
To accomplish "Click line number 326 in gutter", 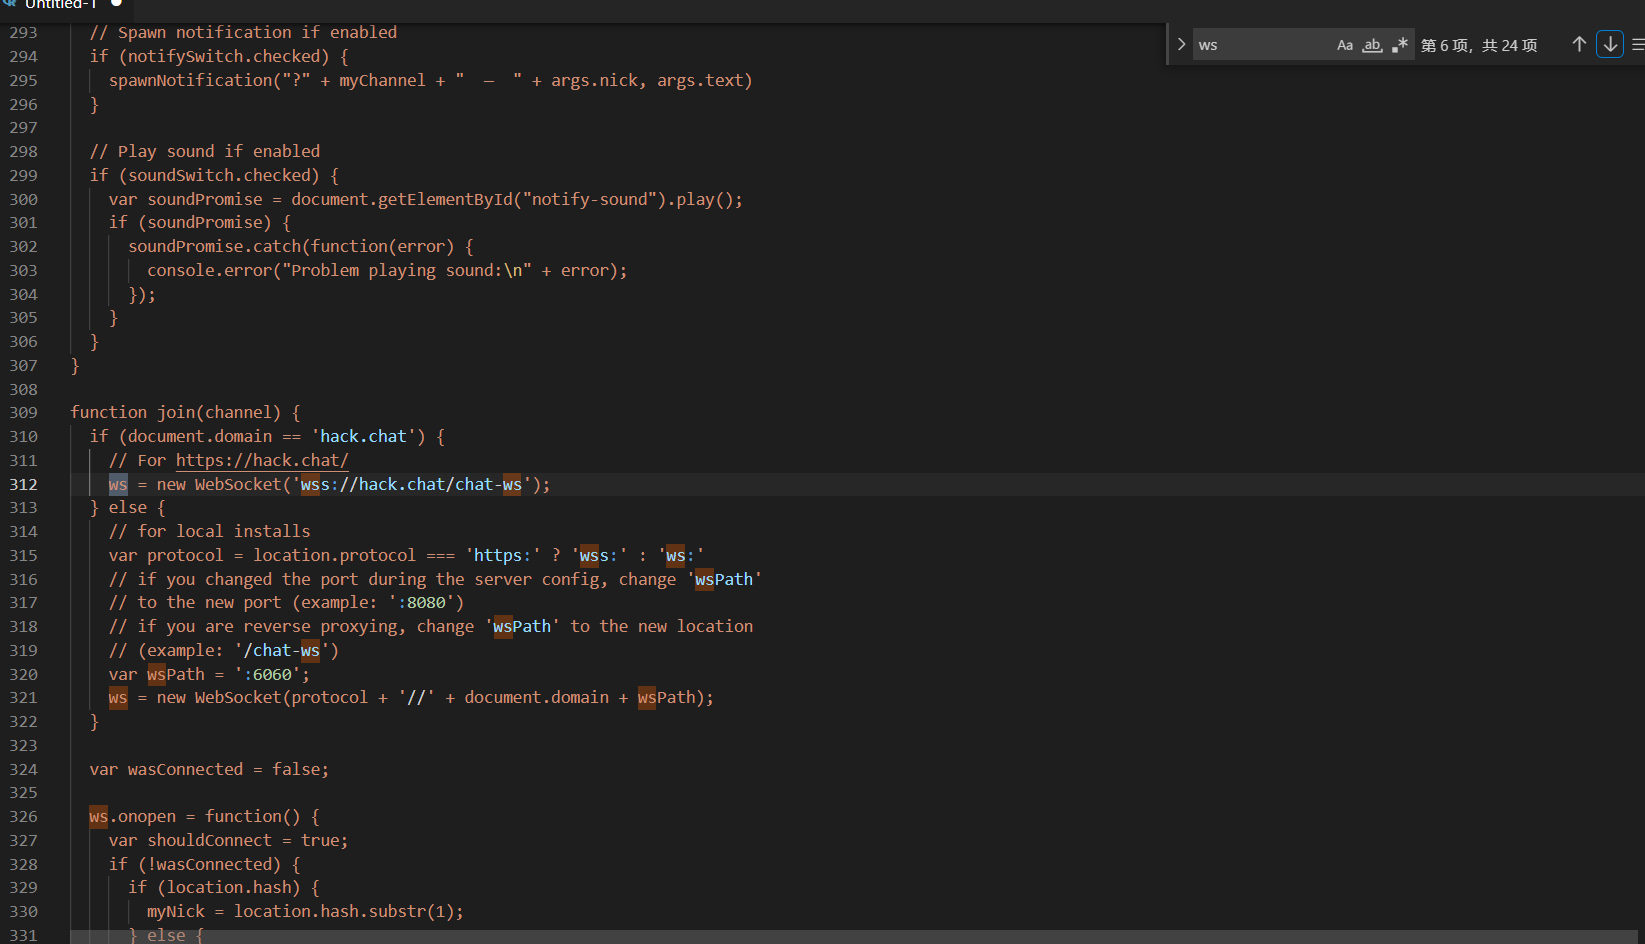I will (24, 817).
